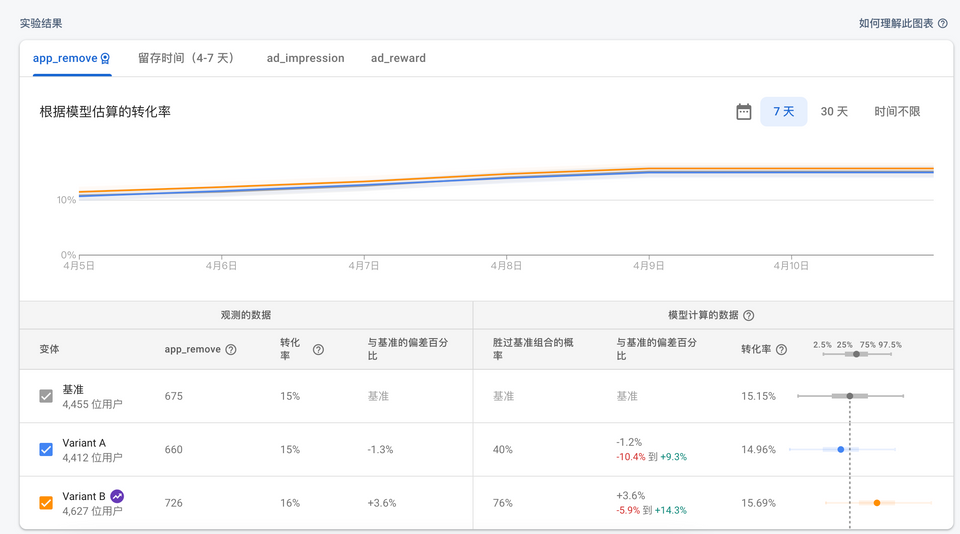
Task: Click the 4,455 位用户 user count
Action: tap(92, 404)
